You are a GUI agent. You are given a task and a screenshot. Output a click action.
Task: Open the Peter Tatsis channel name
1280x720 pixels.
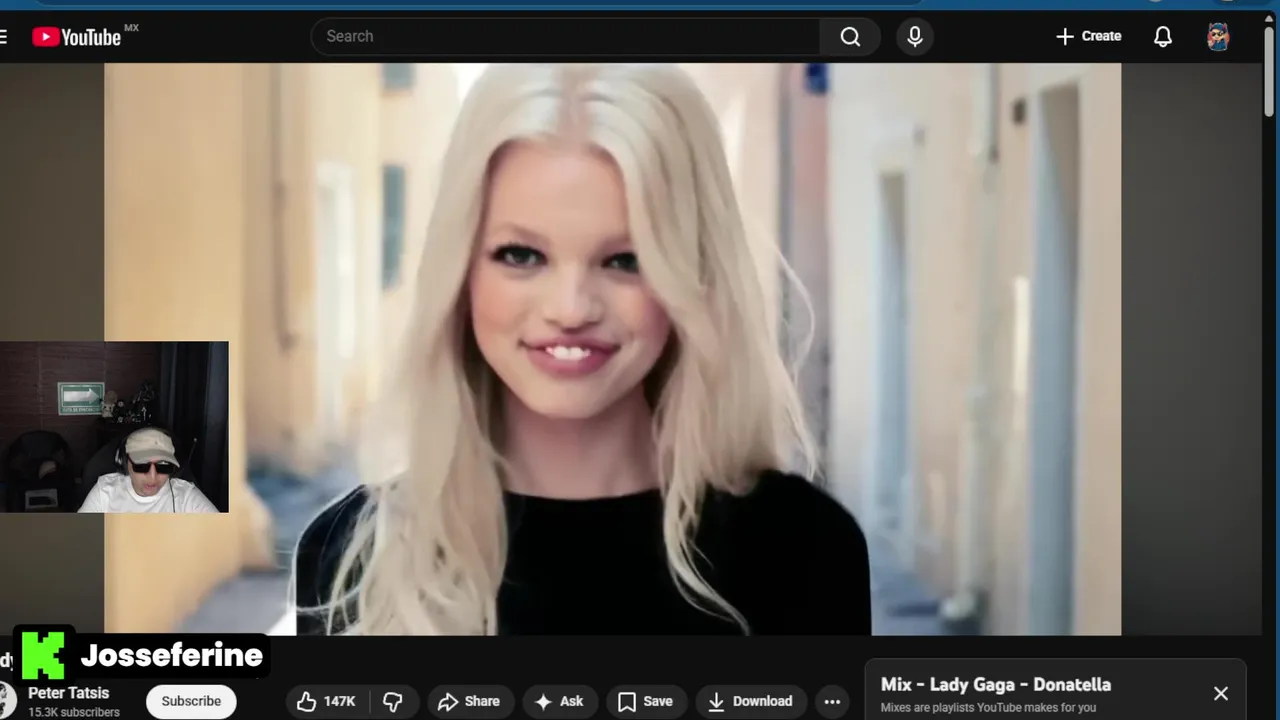coord(69,693)
